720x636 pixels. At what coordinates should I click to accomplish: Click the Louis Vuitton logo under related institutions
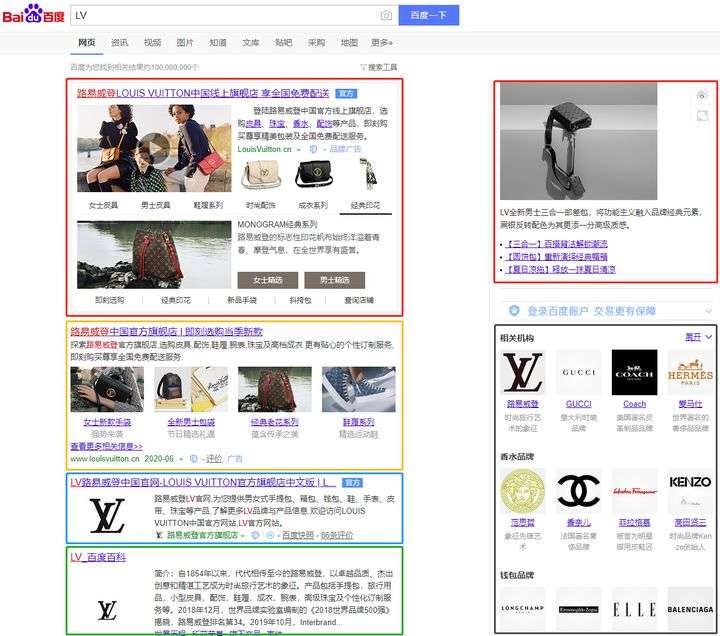coord(523,372)
